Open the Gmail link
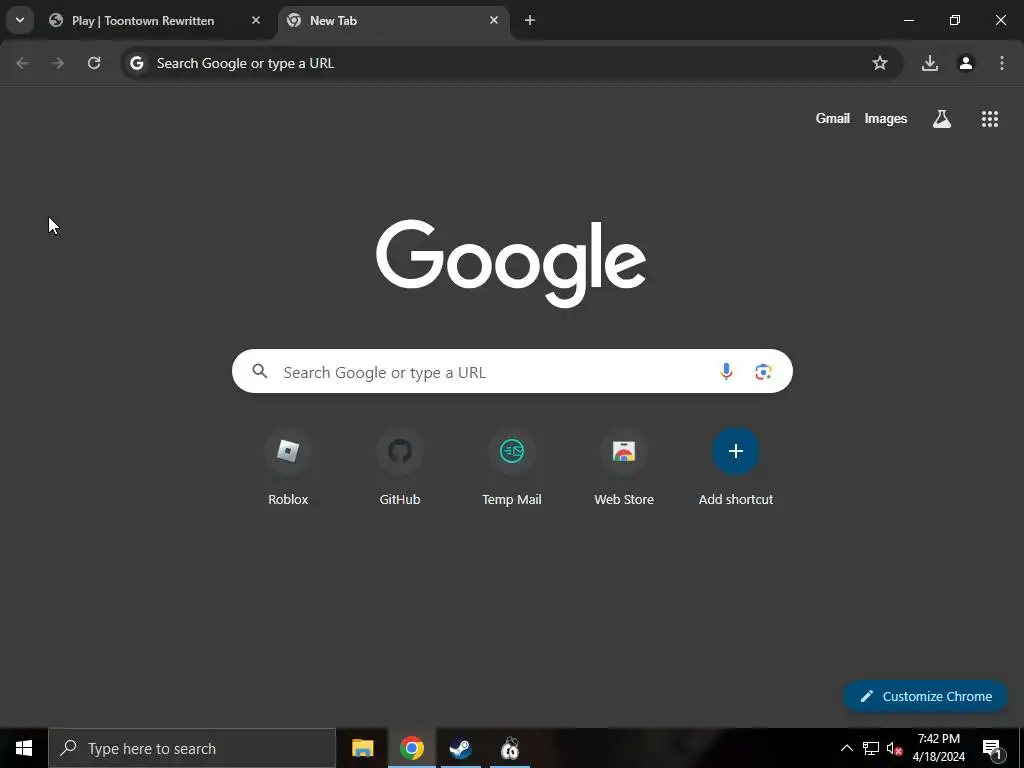 (833, 118)
